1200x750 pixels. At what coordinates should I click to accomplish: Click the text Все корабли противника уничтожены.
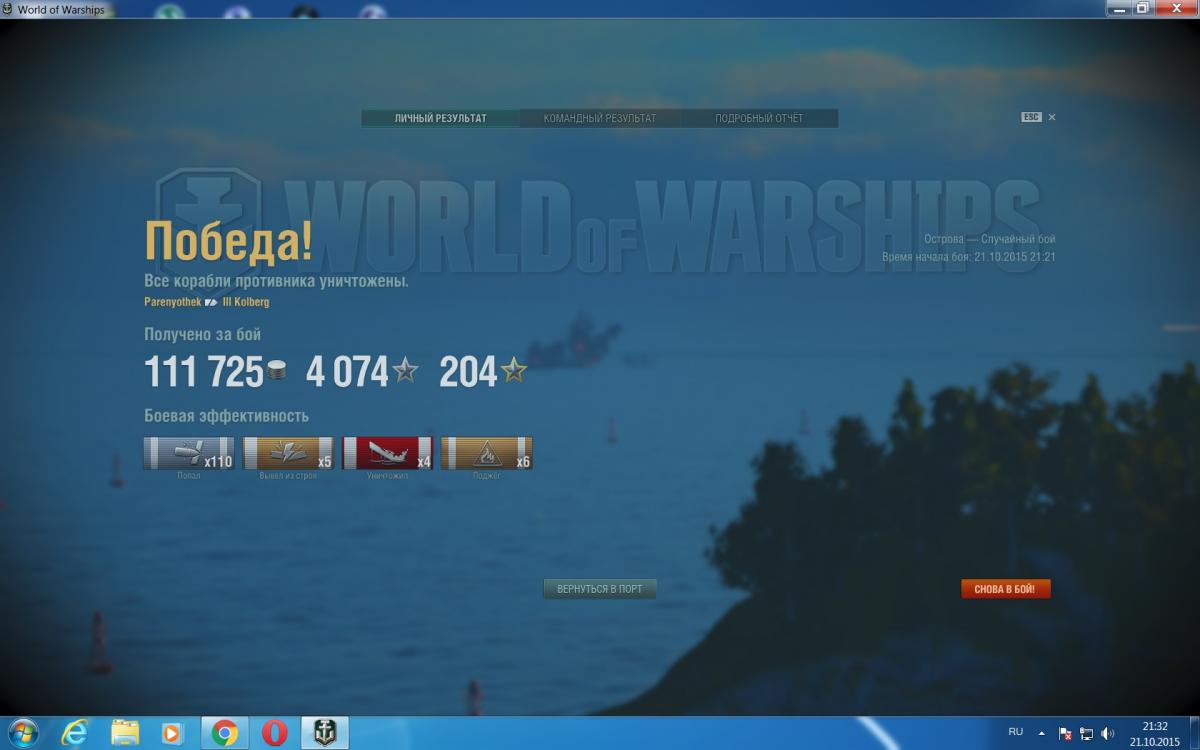[x=277, y=281]
